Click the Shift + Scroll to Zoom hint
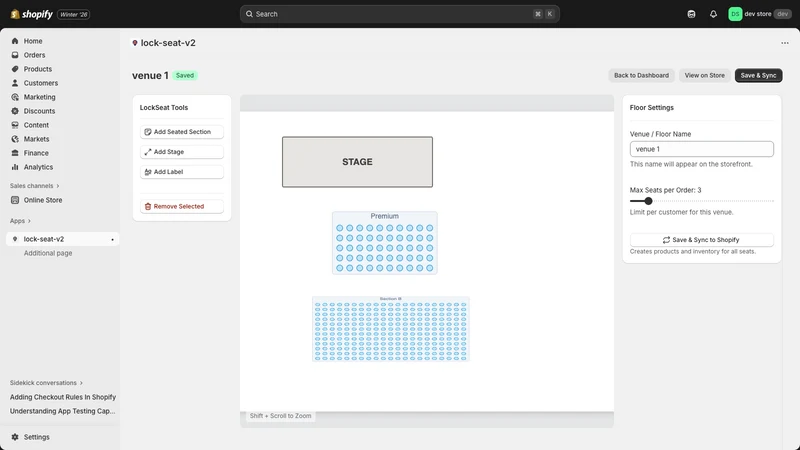This screenshot has width=800, height=450. [280, 416]
